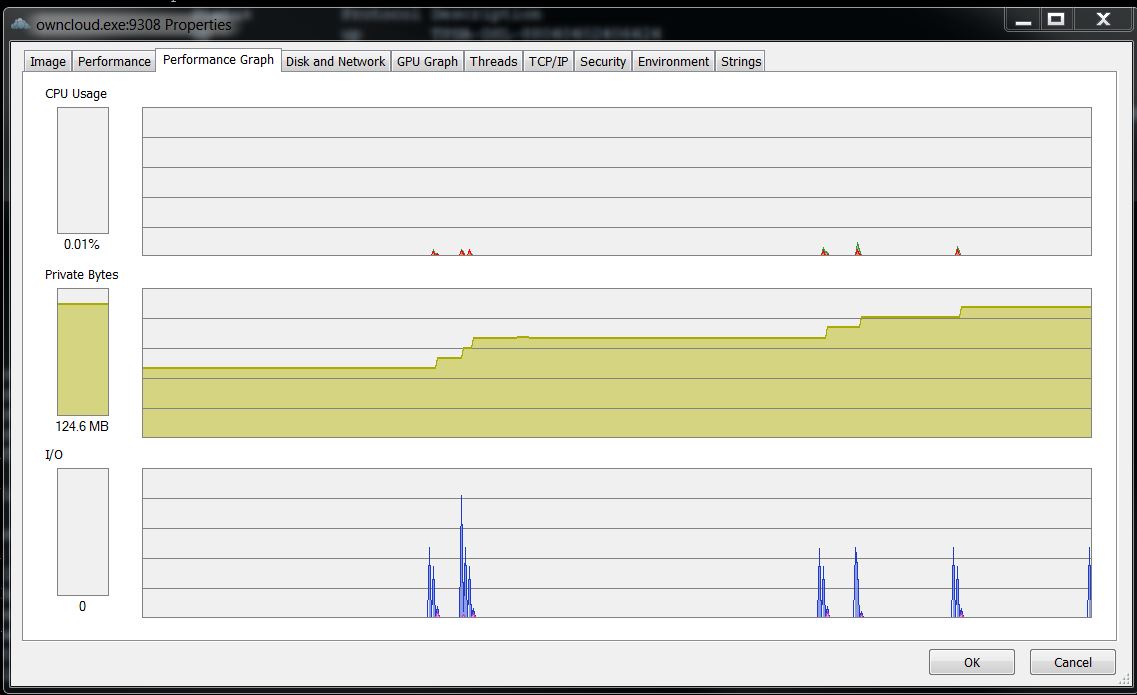Show the Environment tab
Image resolution: width=1137 pixels, height=695 pixels.
coord(673,62)
